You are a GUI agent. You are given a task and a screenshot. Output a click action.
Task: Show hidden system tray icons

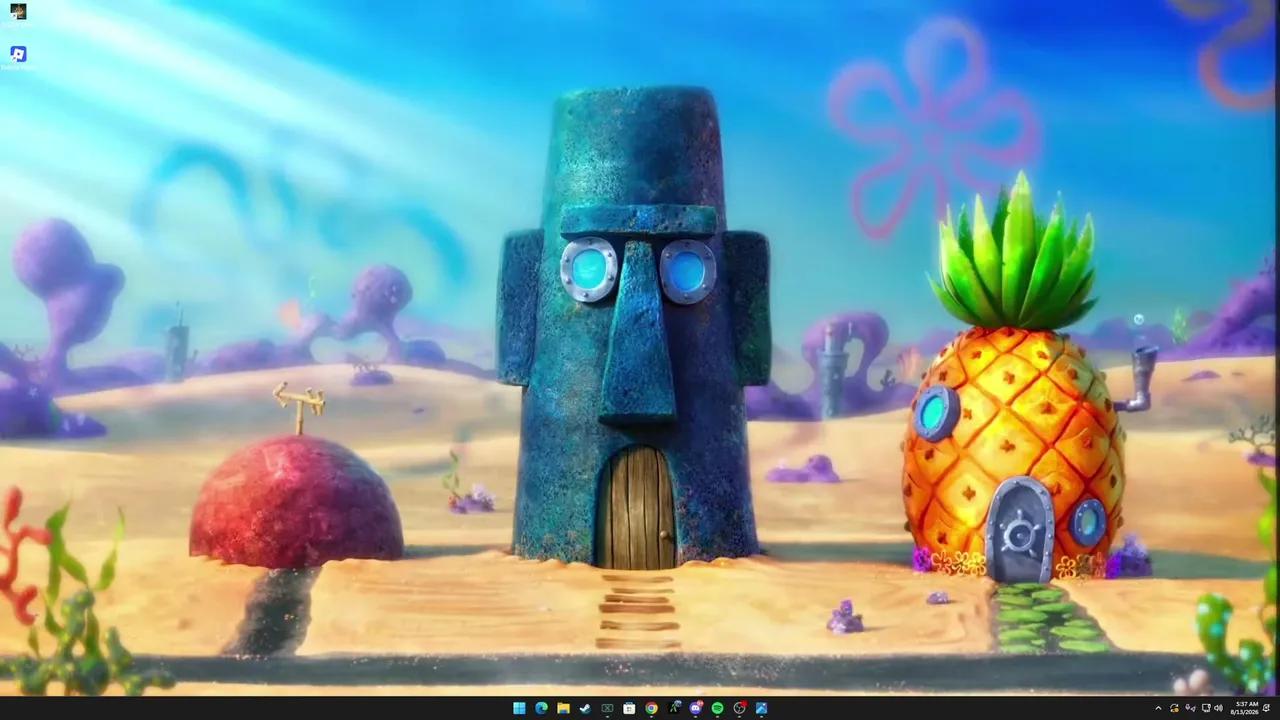click(1158, 708)
